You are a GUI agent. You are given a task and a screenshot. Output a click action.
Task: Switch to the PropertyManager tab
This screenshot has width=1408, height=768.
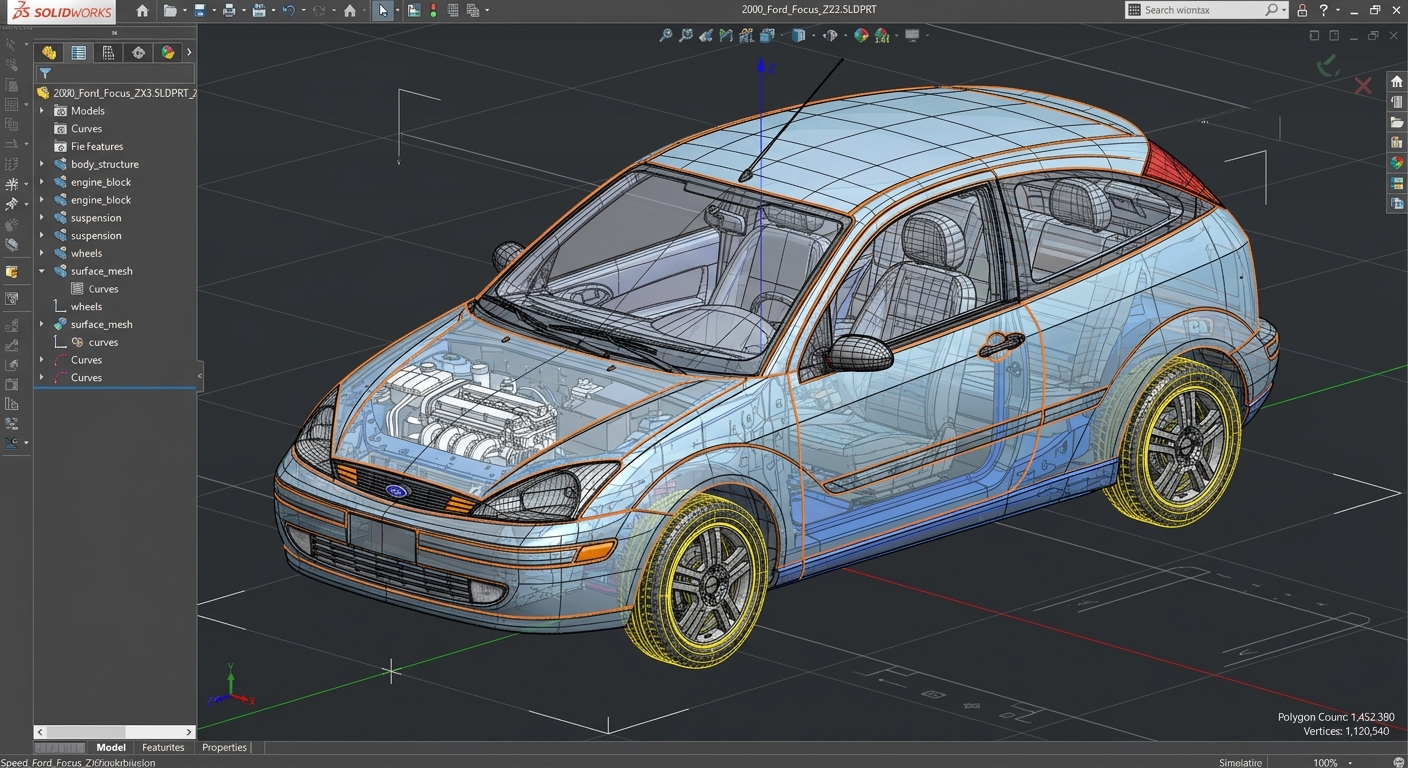coord(78,53)
